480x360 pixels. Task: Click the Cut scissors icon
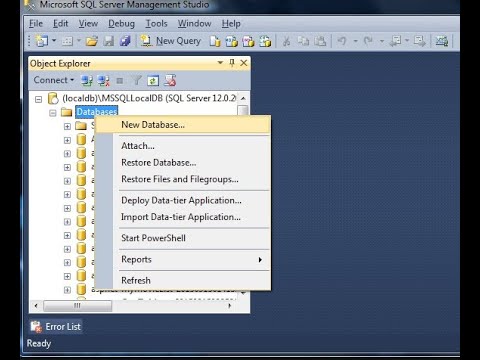[286, 41]
